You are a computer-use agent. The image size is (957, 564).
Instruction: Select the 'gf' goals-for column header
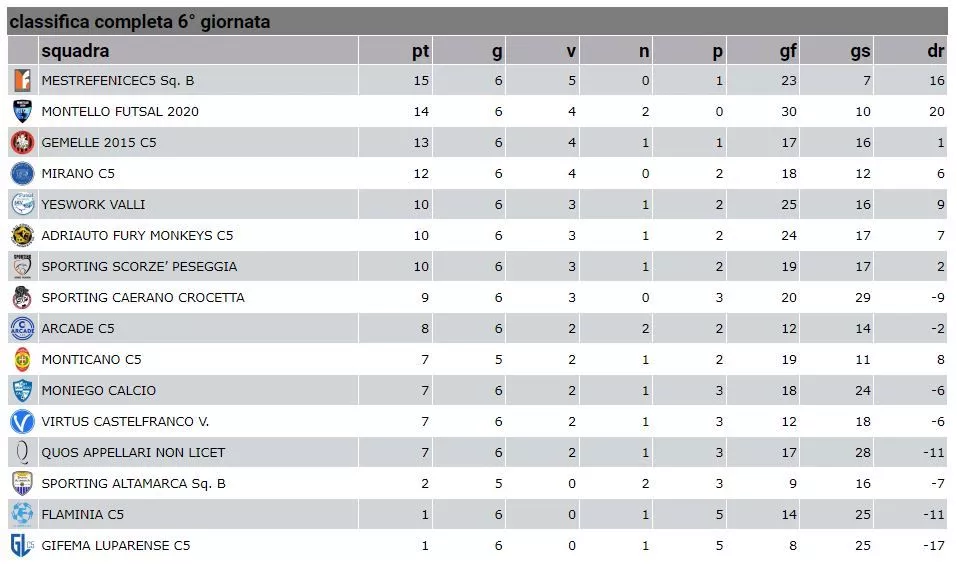point(788,51)
